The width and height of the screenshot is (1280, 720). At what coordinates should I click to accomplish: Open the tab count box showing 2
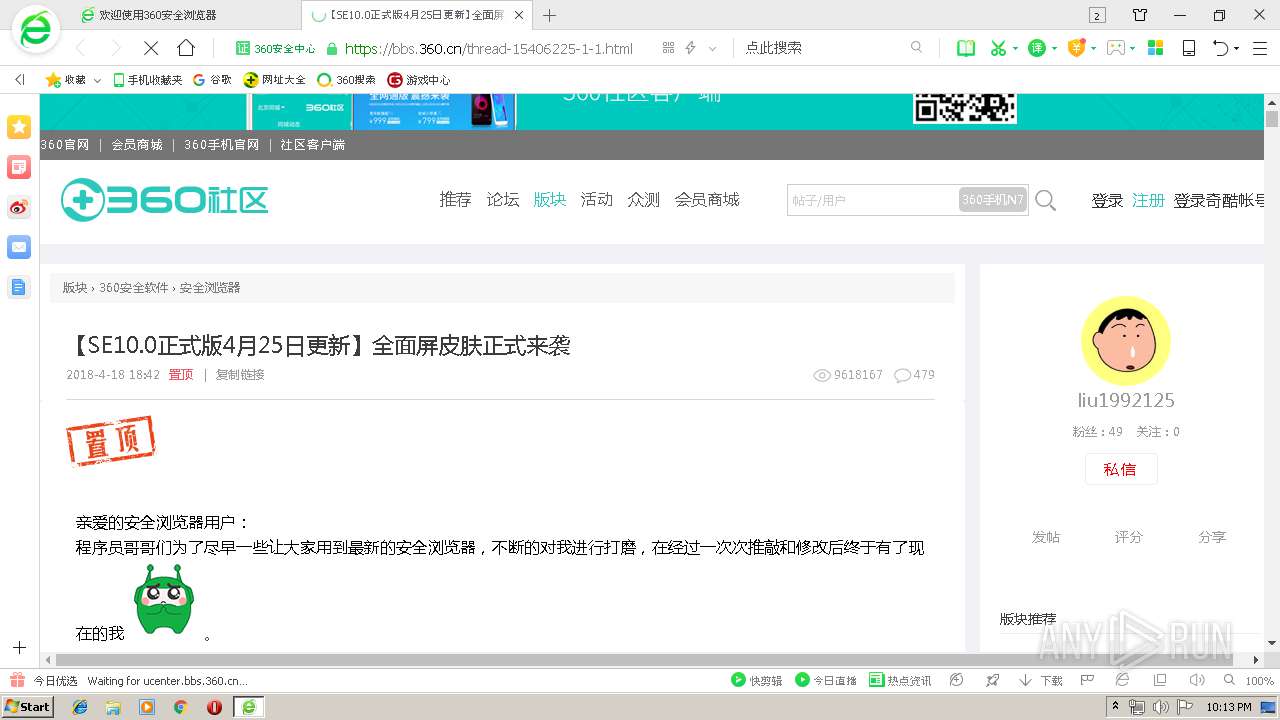[1097, 15]
